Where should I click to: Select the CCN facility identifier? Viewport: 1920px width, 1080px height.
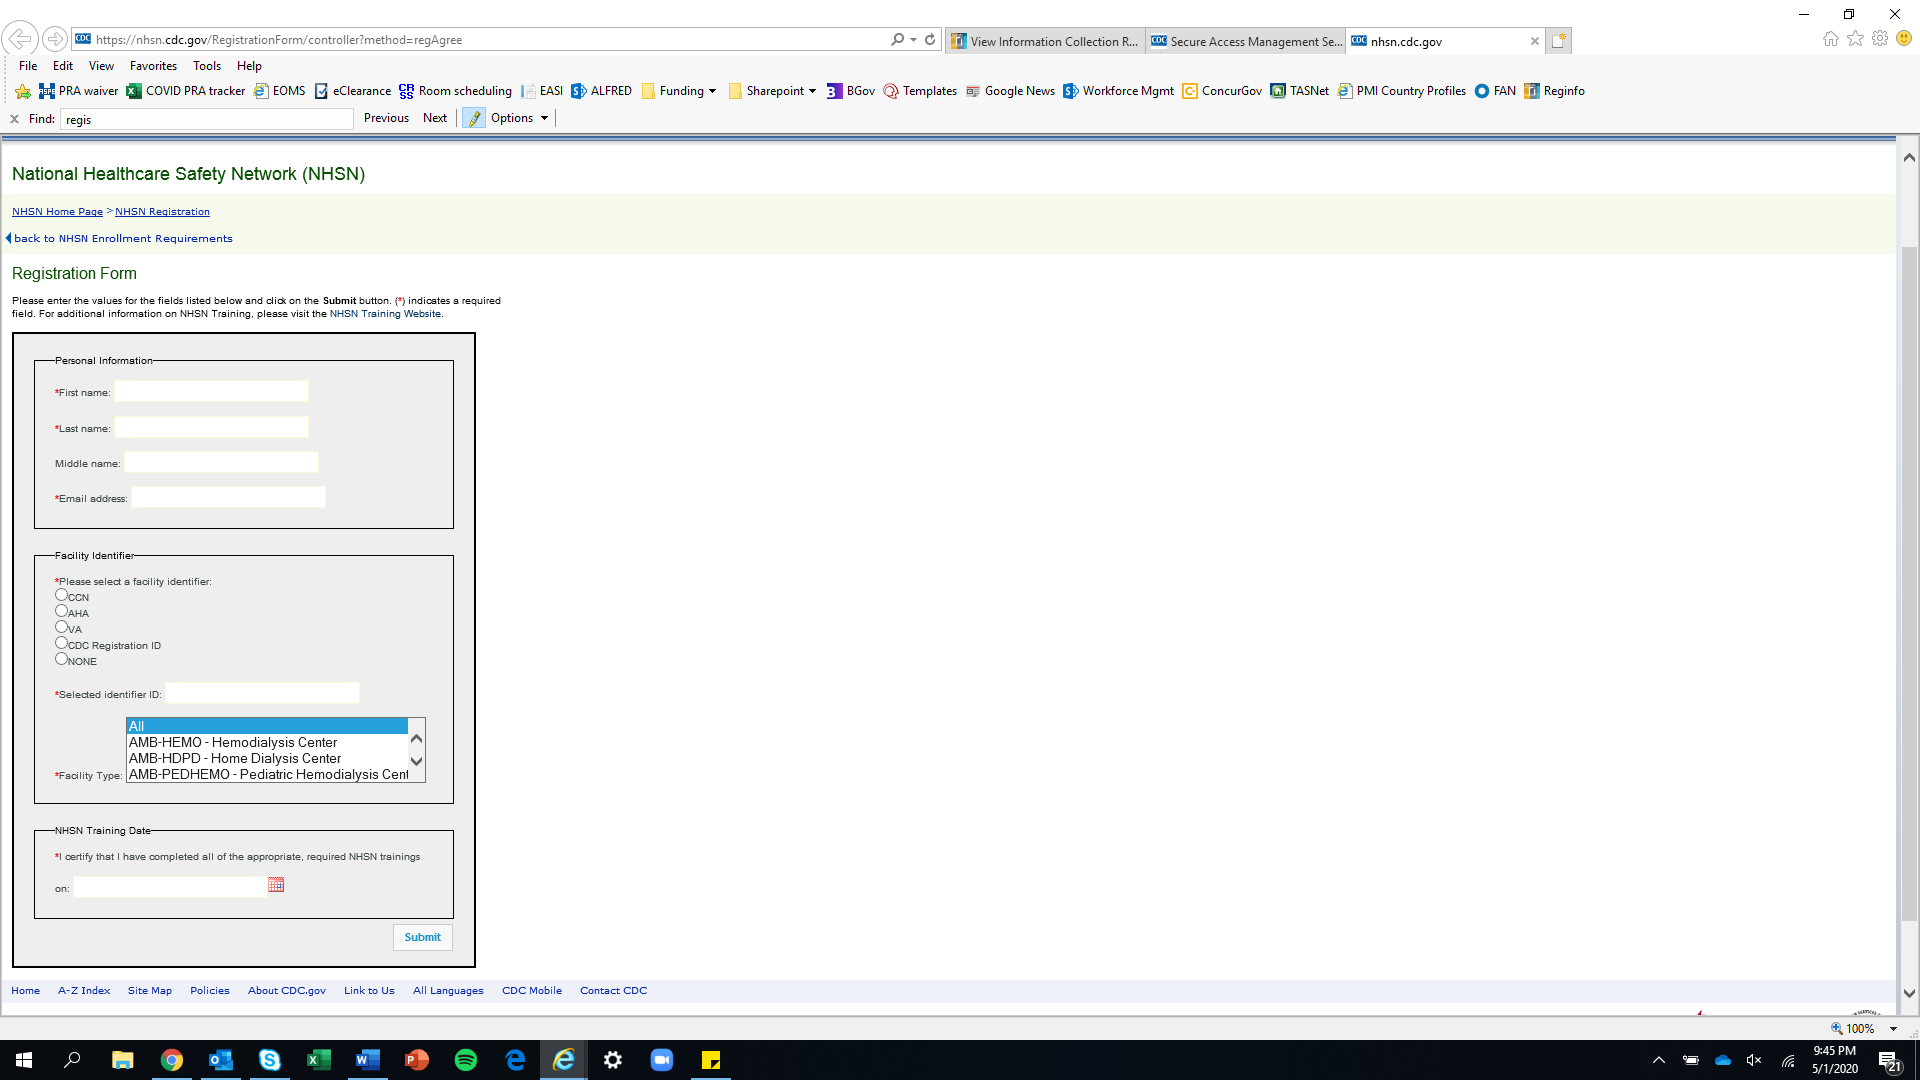62,595
